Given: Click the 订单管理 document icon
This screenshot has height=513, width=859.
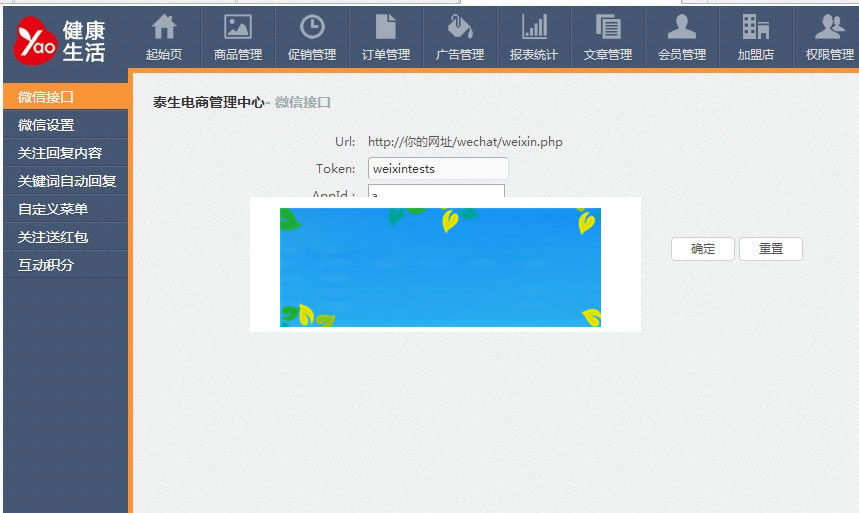Looking at the screenshot, I should coord(385,27).
